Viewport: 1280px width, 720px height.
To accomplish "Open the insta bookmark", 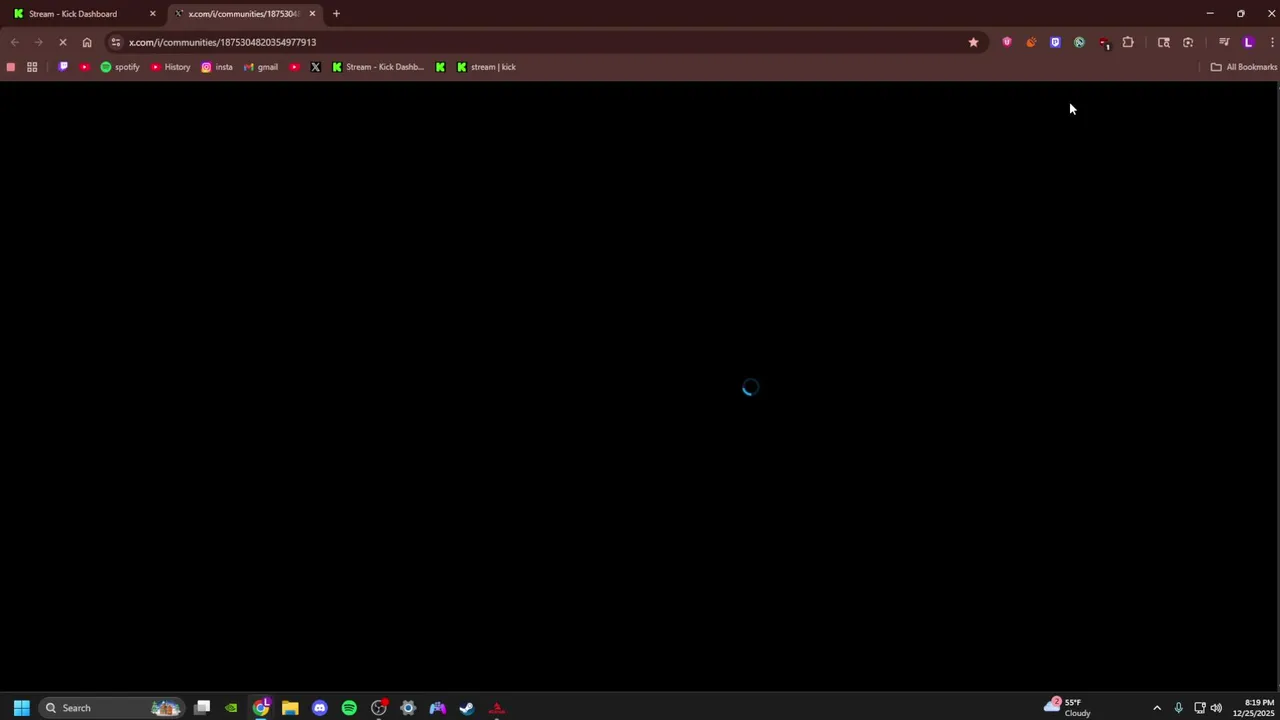I will (217, 67).
